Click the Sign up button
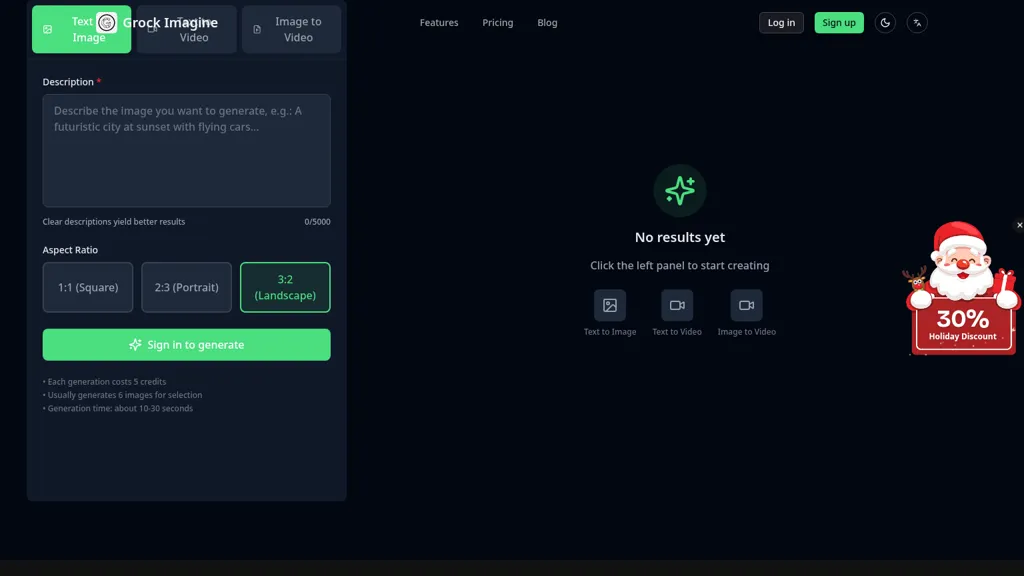The width and height of the screenshot is (1024, 576). coord(839,23)
